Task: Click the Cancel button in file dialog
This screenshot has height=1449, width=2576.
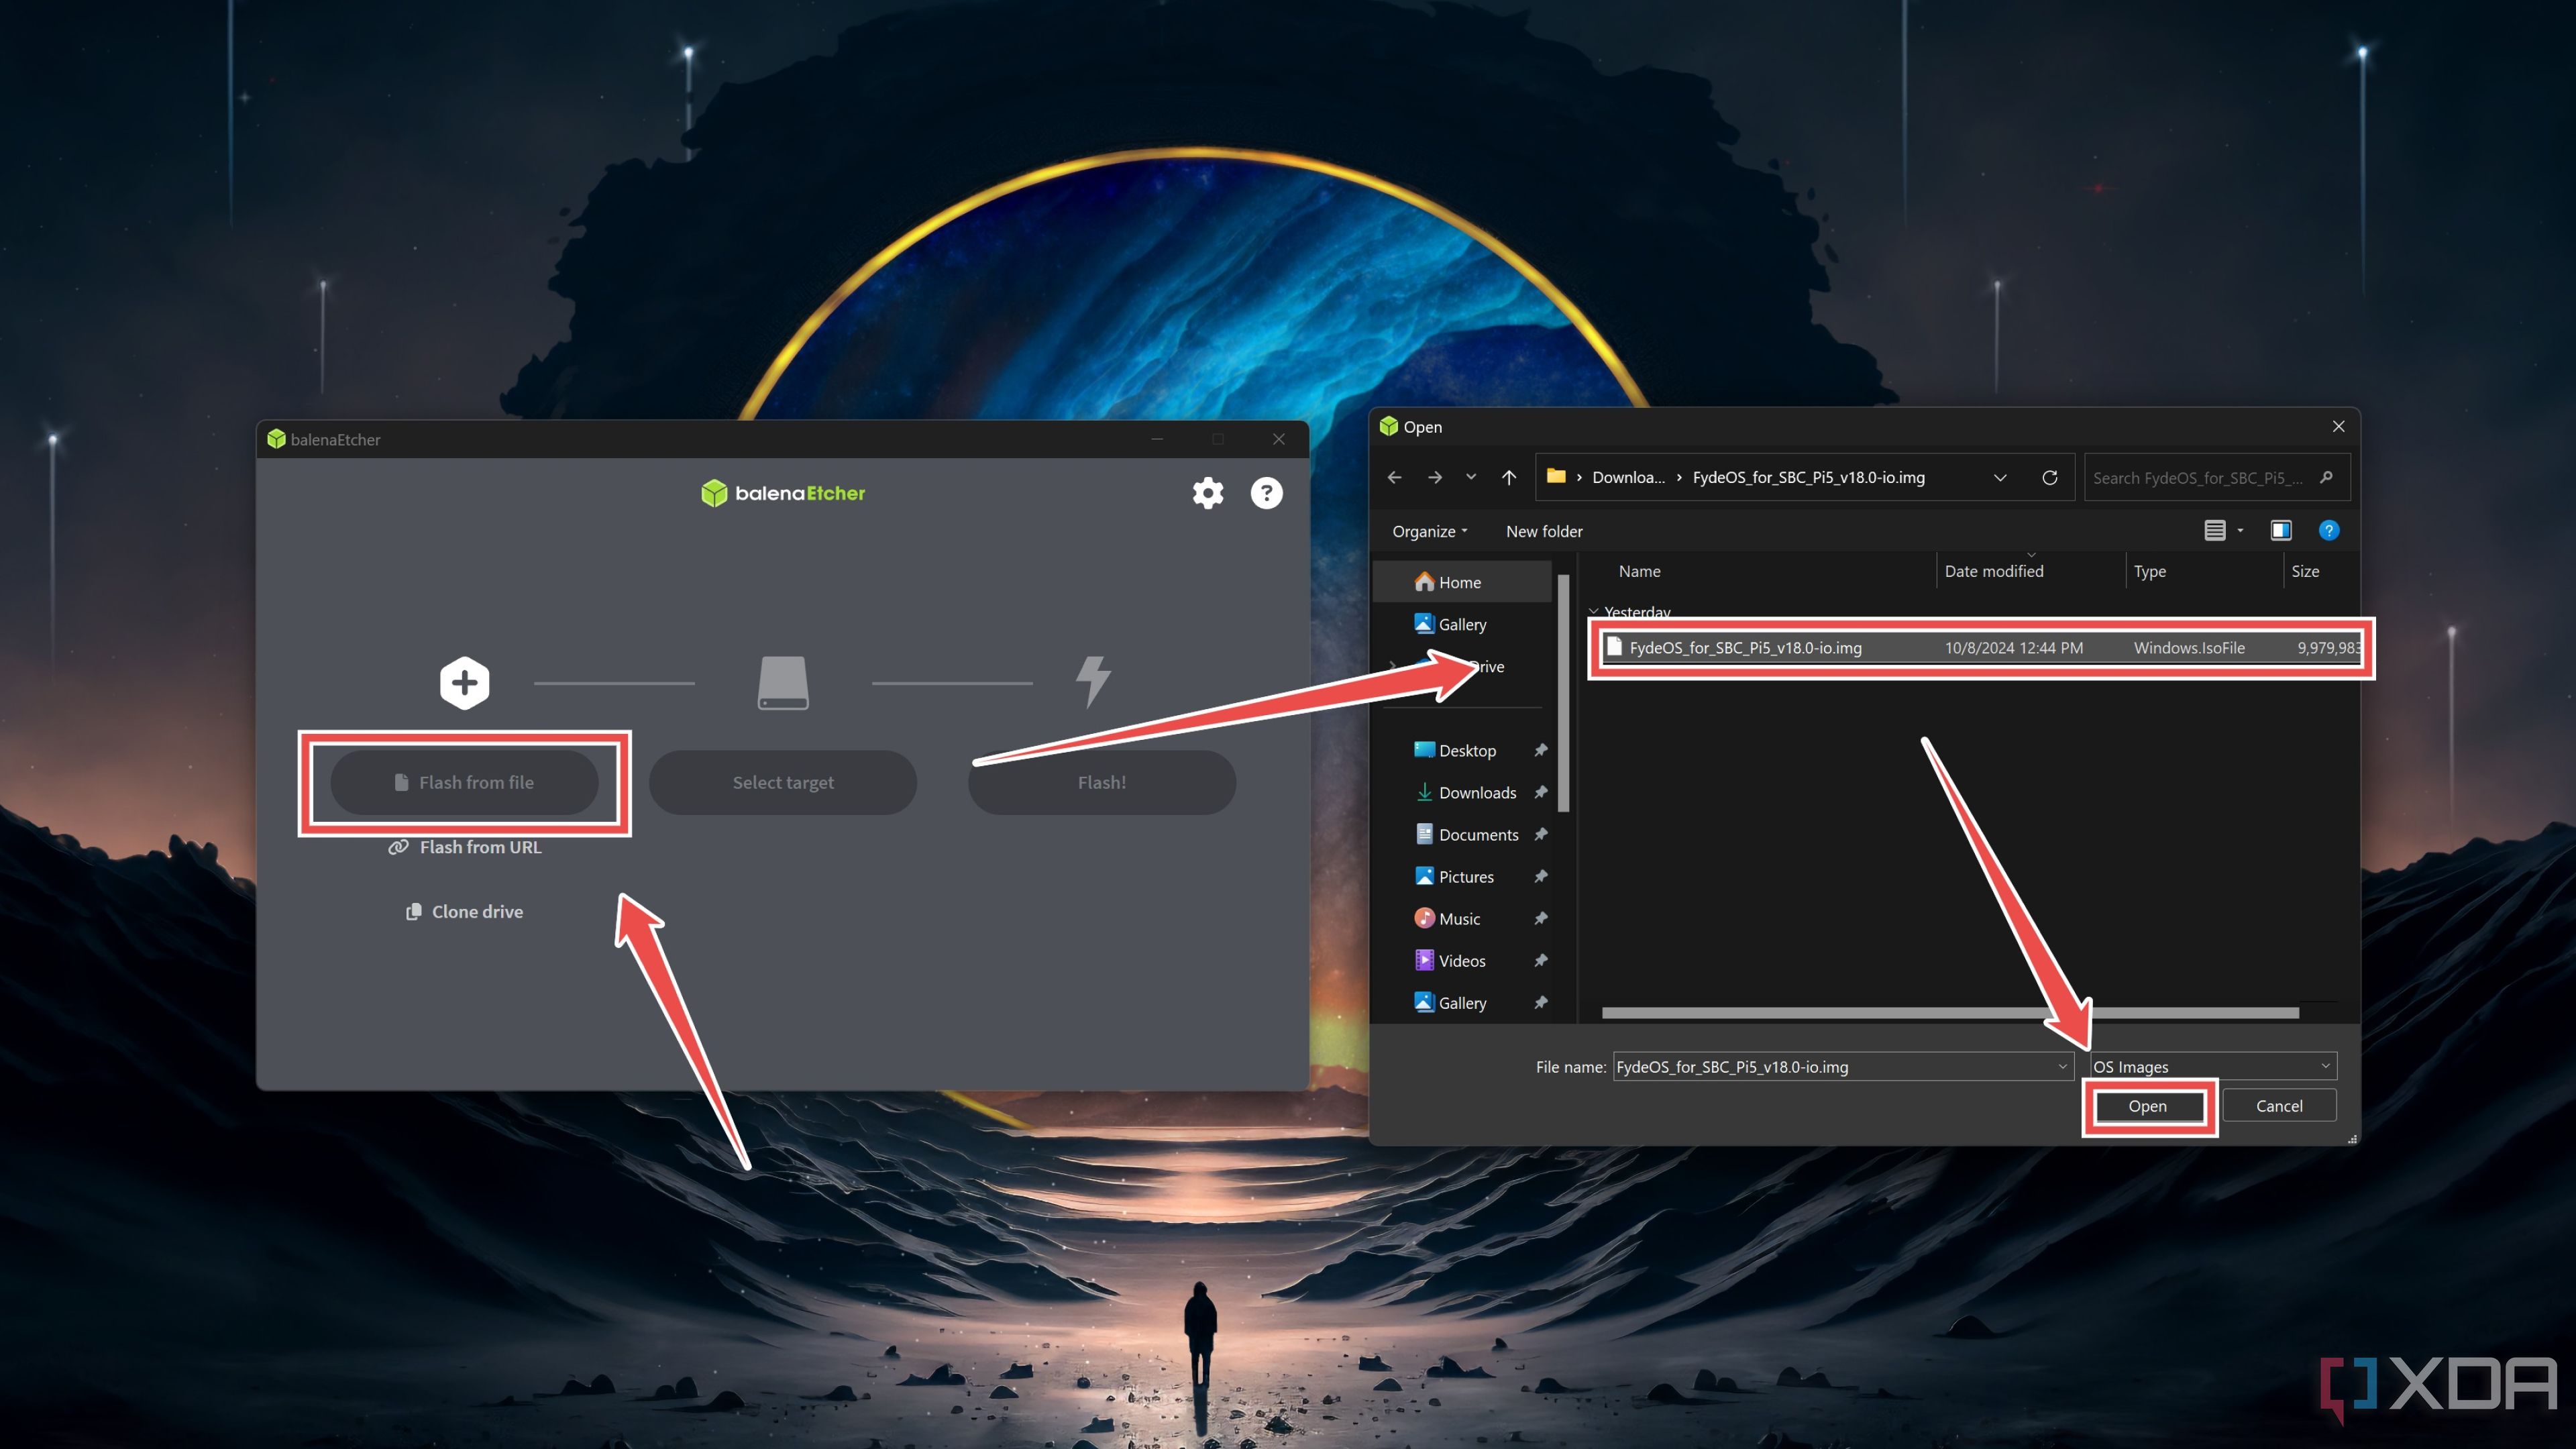Action: coord(2281,1106)
